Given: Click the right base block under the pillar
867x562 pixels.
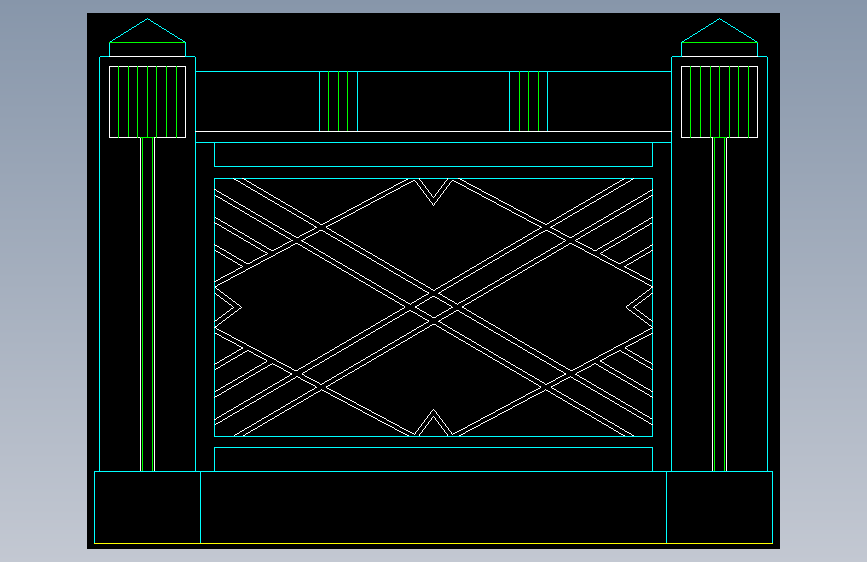Looking at the screenshot, I should point(719,507).
